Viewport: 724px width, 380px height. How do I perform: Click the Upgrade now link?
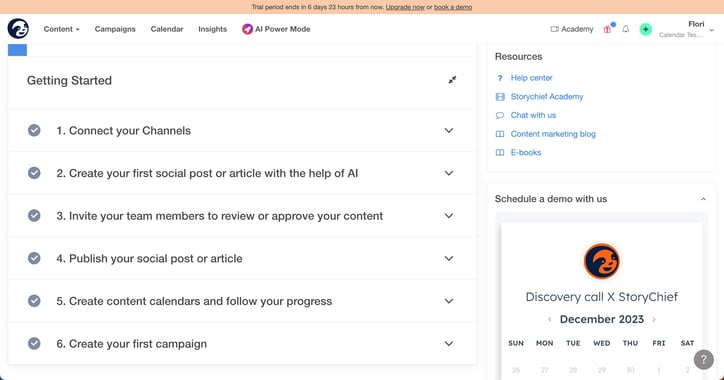[405, 7]
